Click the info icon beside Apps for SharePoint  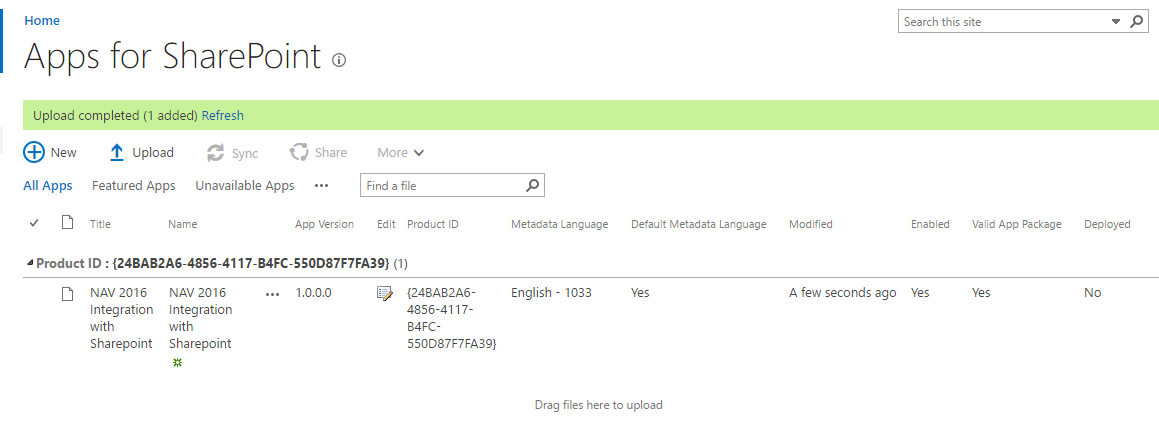[x=339, y=61]
